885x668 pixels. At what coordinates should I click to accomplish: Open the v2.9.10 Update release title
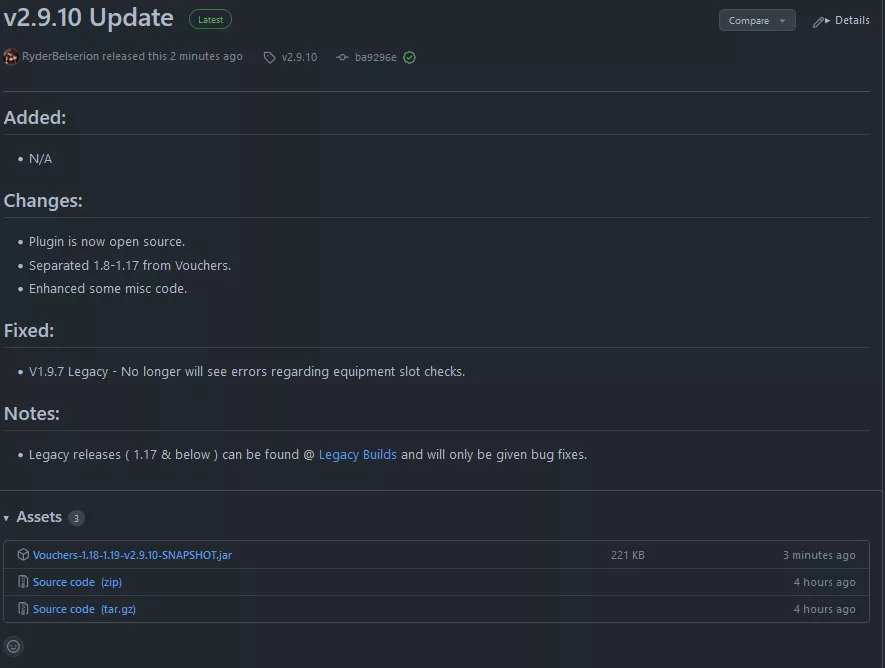88,18
